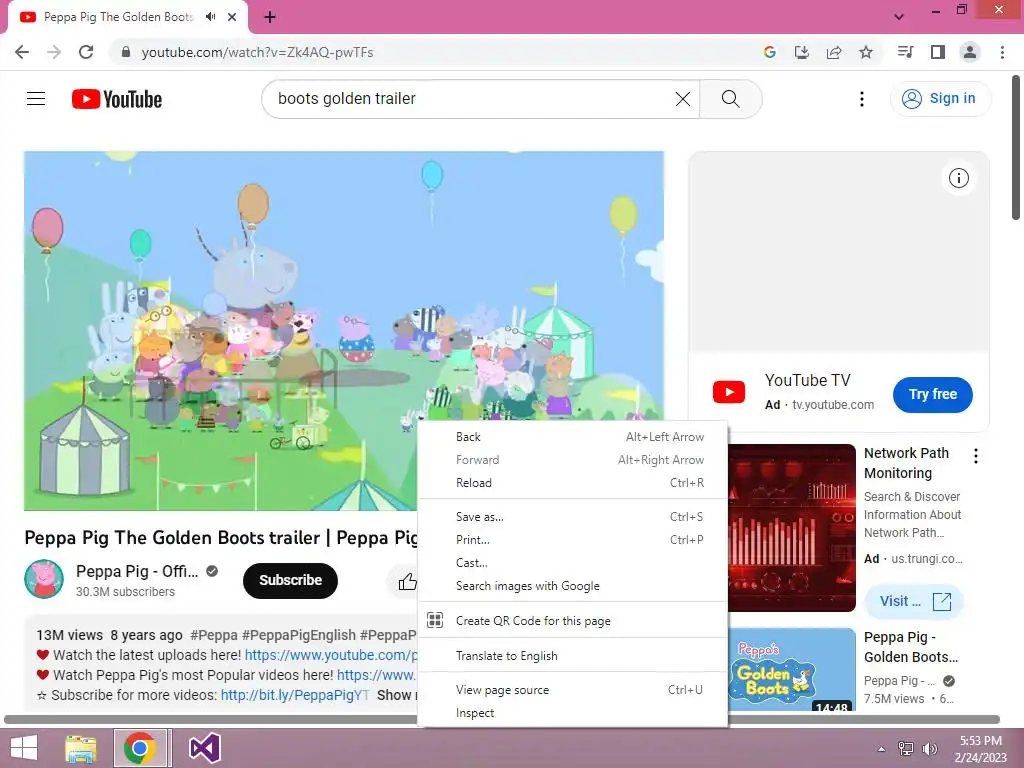Viewport: 1024px width, 768px height.
Task: Go back using the browser back arrow
Action: tap(22, 52)
